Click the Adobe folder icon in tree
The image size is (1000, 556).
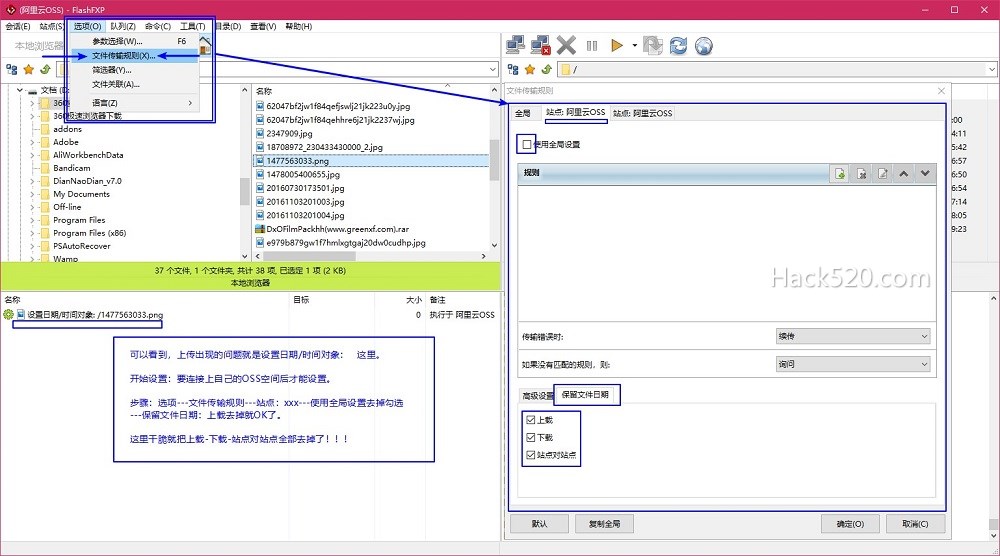click(45, 142)
